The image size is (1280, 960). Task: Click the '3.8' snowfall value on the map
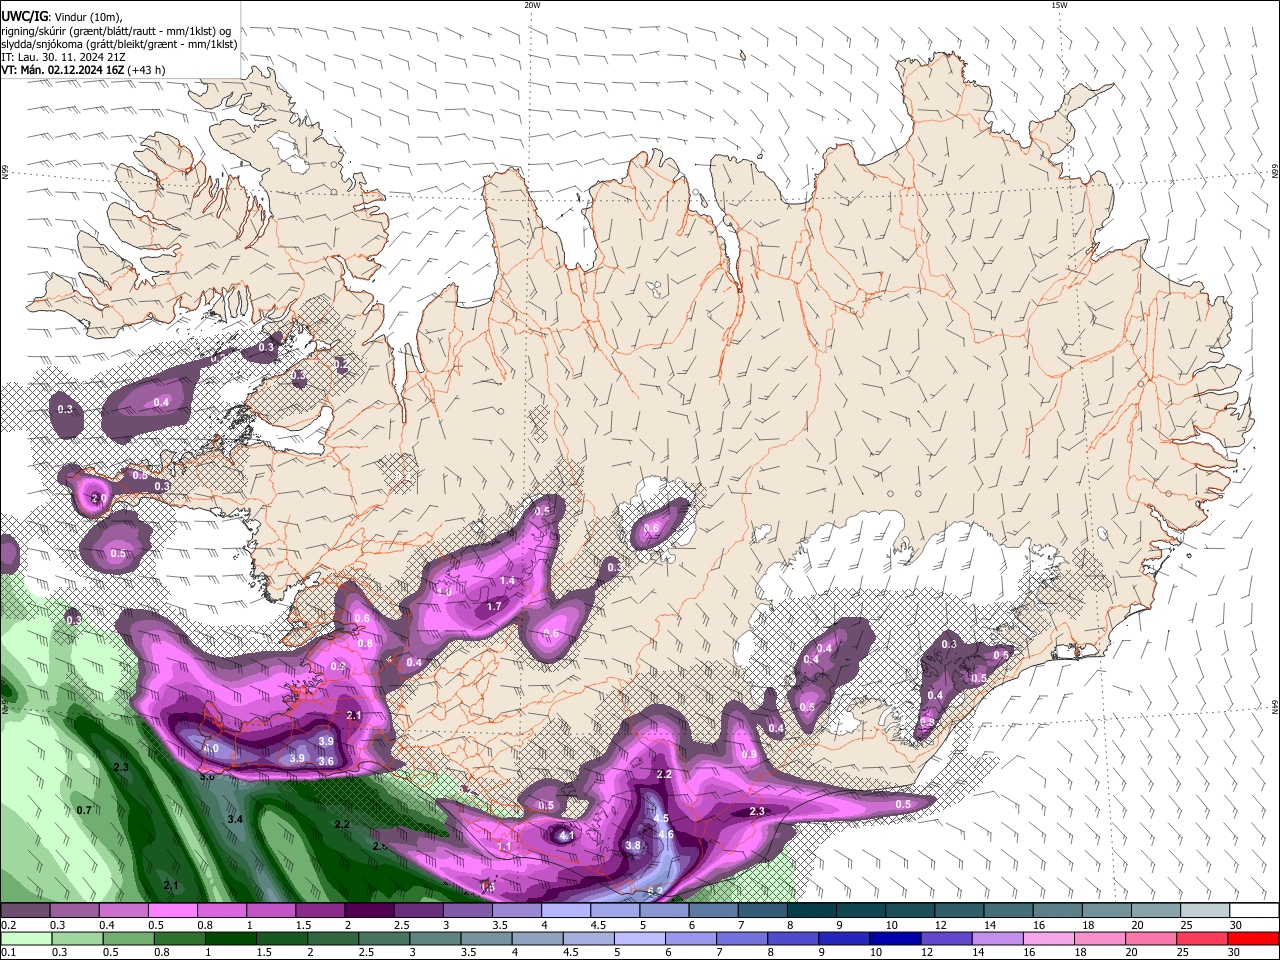point(633,846)
